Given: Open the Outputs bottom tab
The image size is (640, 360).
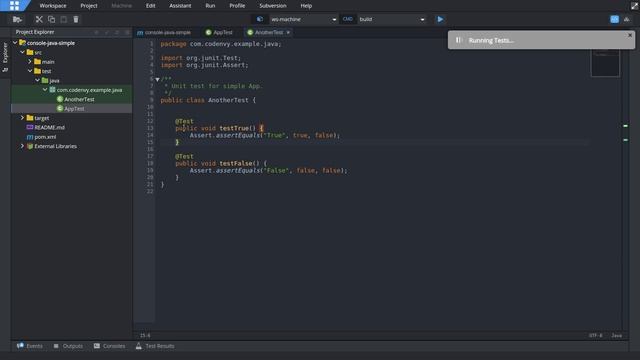Looking at the screenshot, I should pyautogui.click(x=68, y=346).
